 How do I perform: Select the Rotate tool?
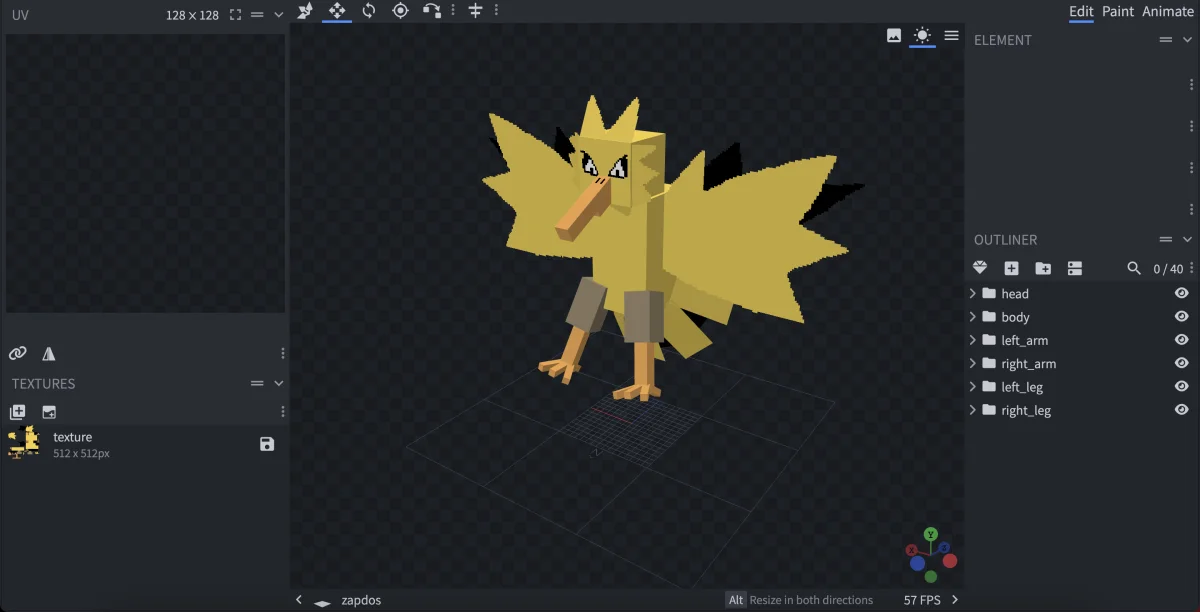369,10
